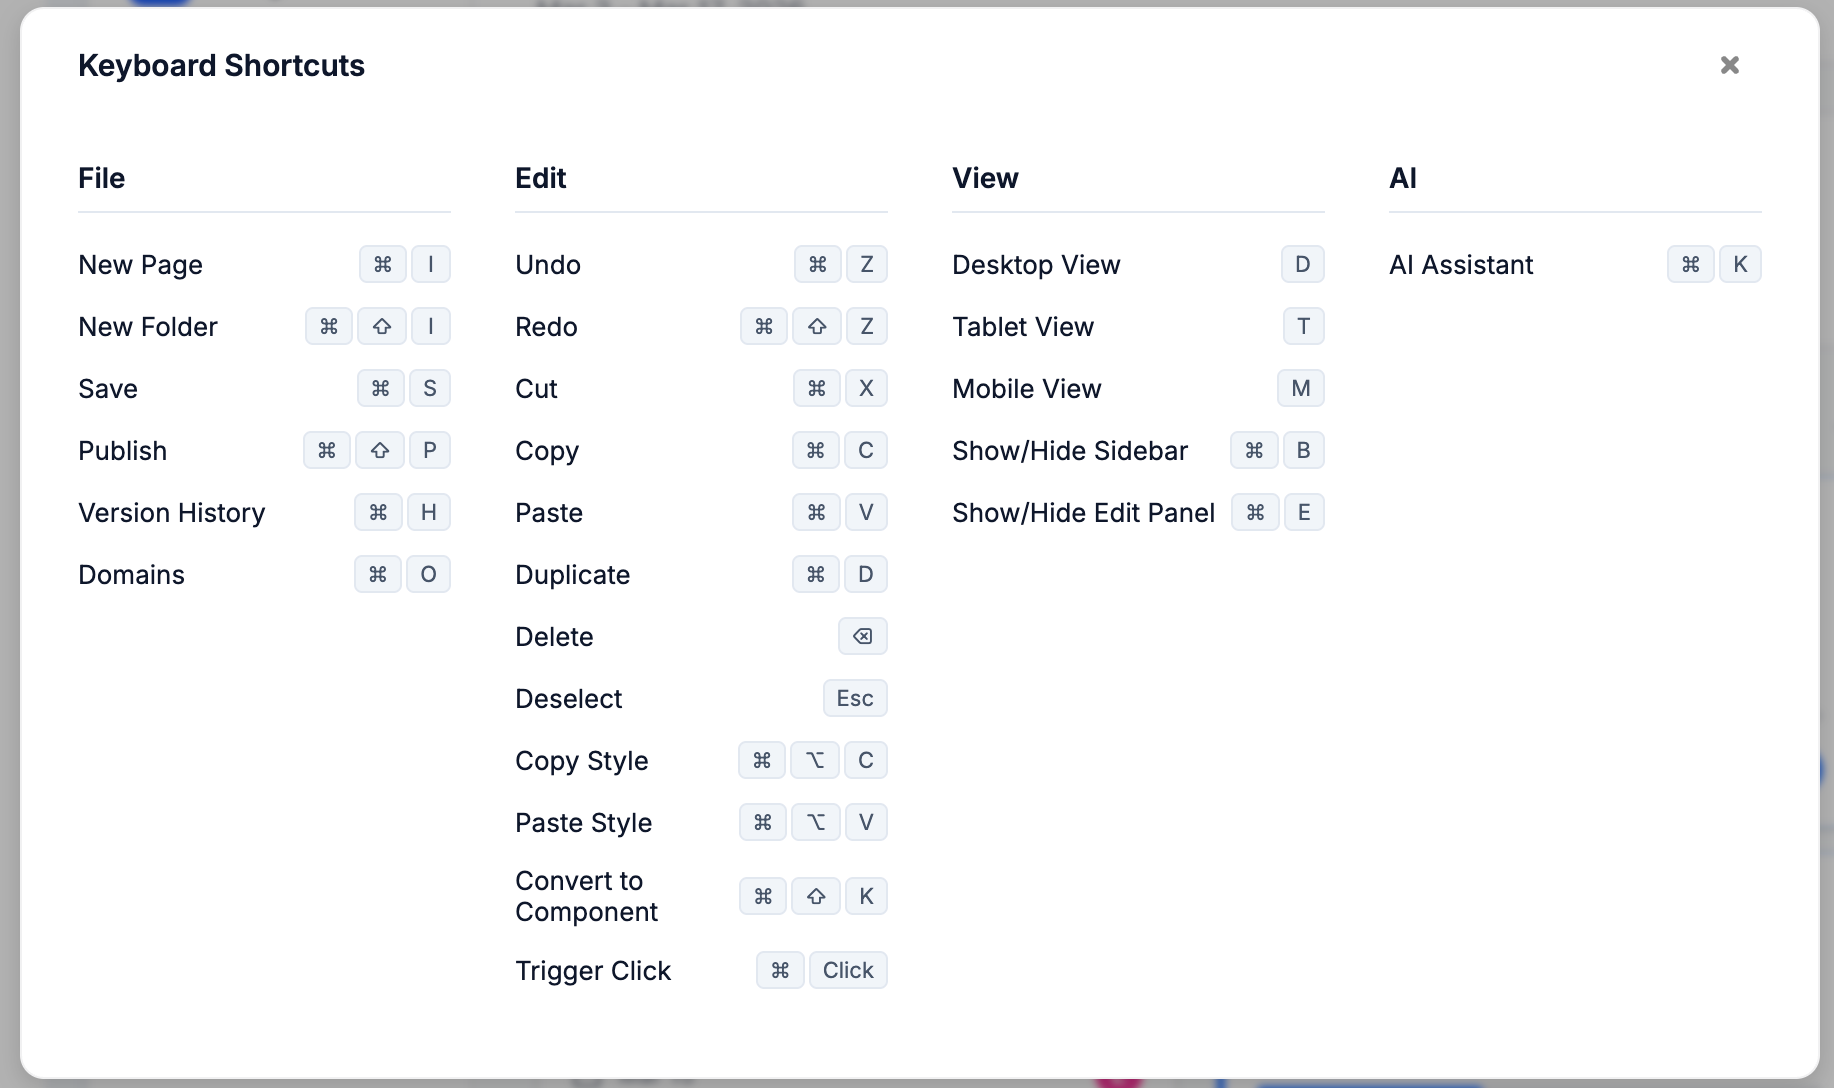Click the T key badge for Tablet View
The width and height of the screenshot is (1834, 1088).
[x=1302, y=326]
